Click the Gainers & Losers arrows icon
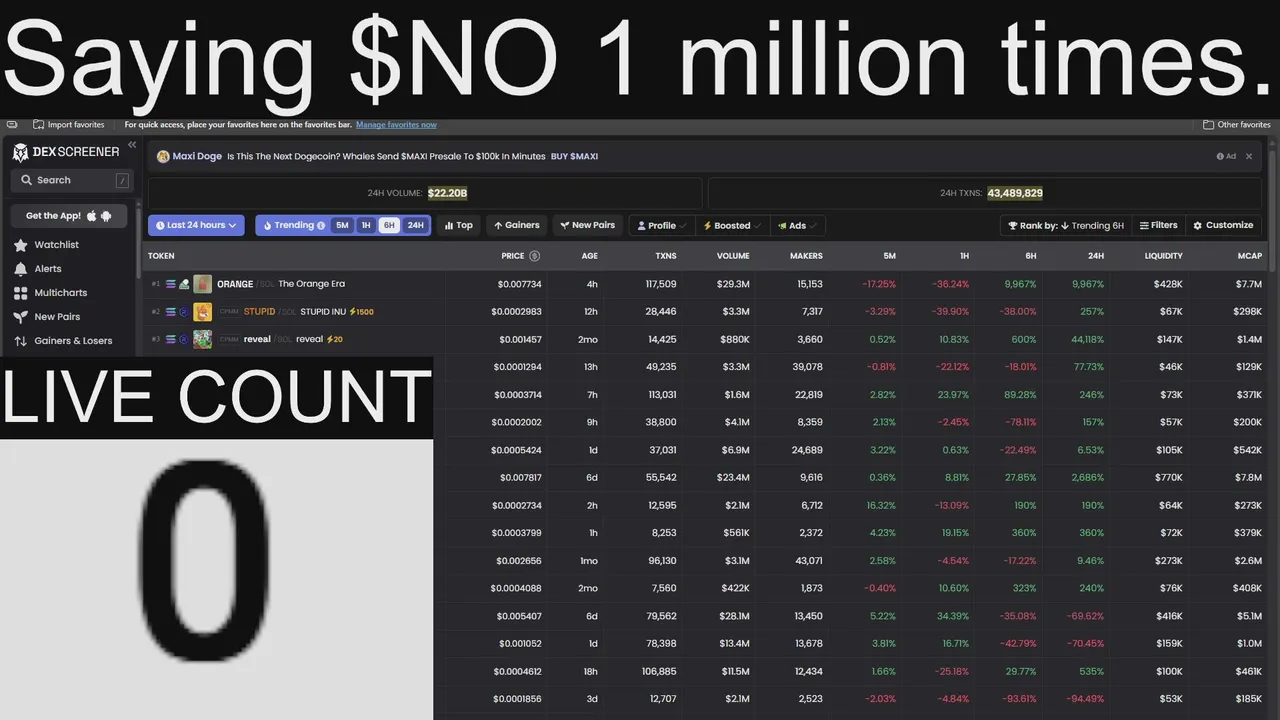Image resolution: width=1280 pixels, height=720 pixels. pyautogui.click(x=20, y=341)
